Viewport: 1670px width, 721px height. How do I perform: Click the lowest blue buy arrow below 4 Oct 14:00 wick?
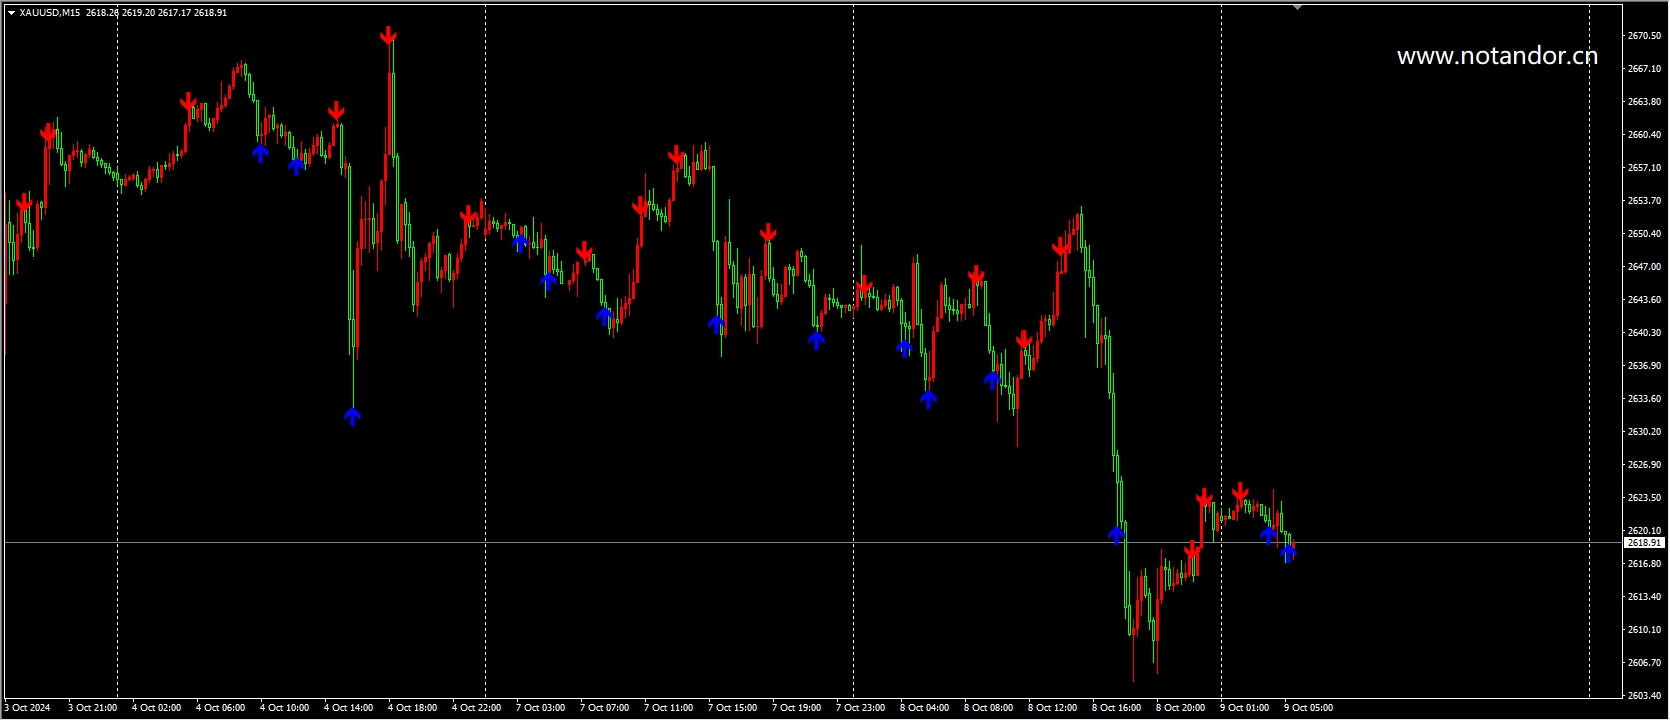click(352, 416)
